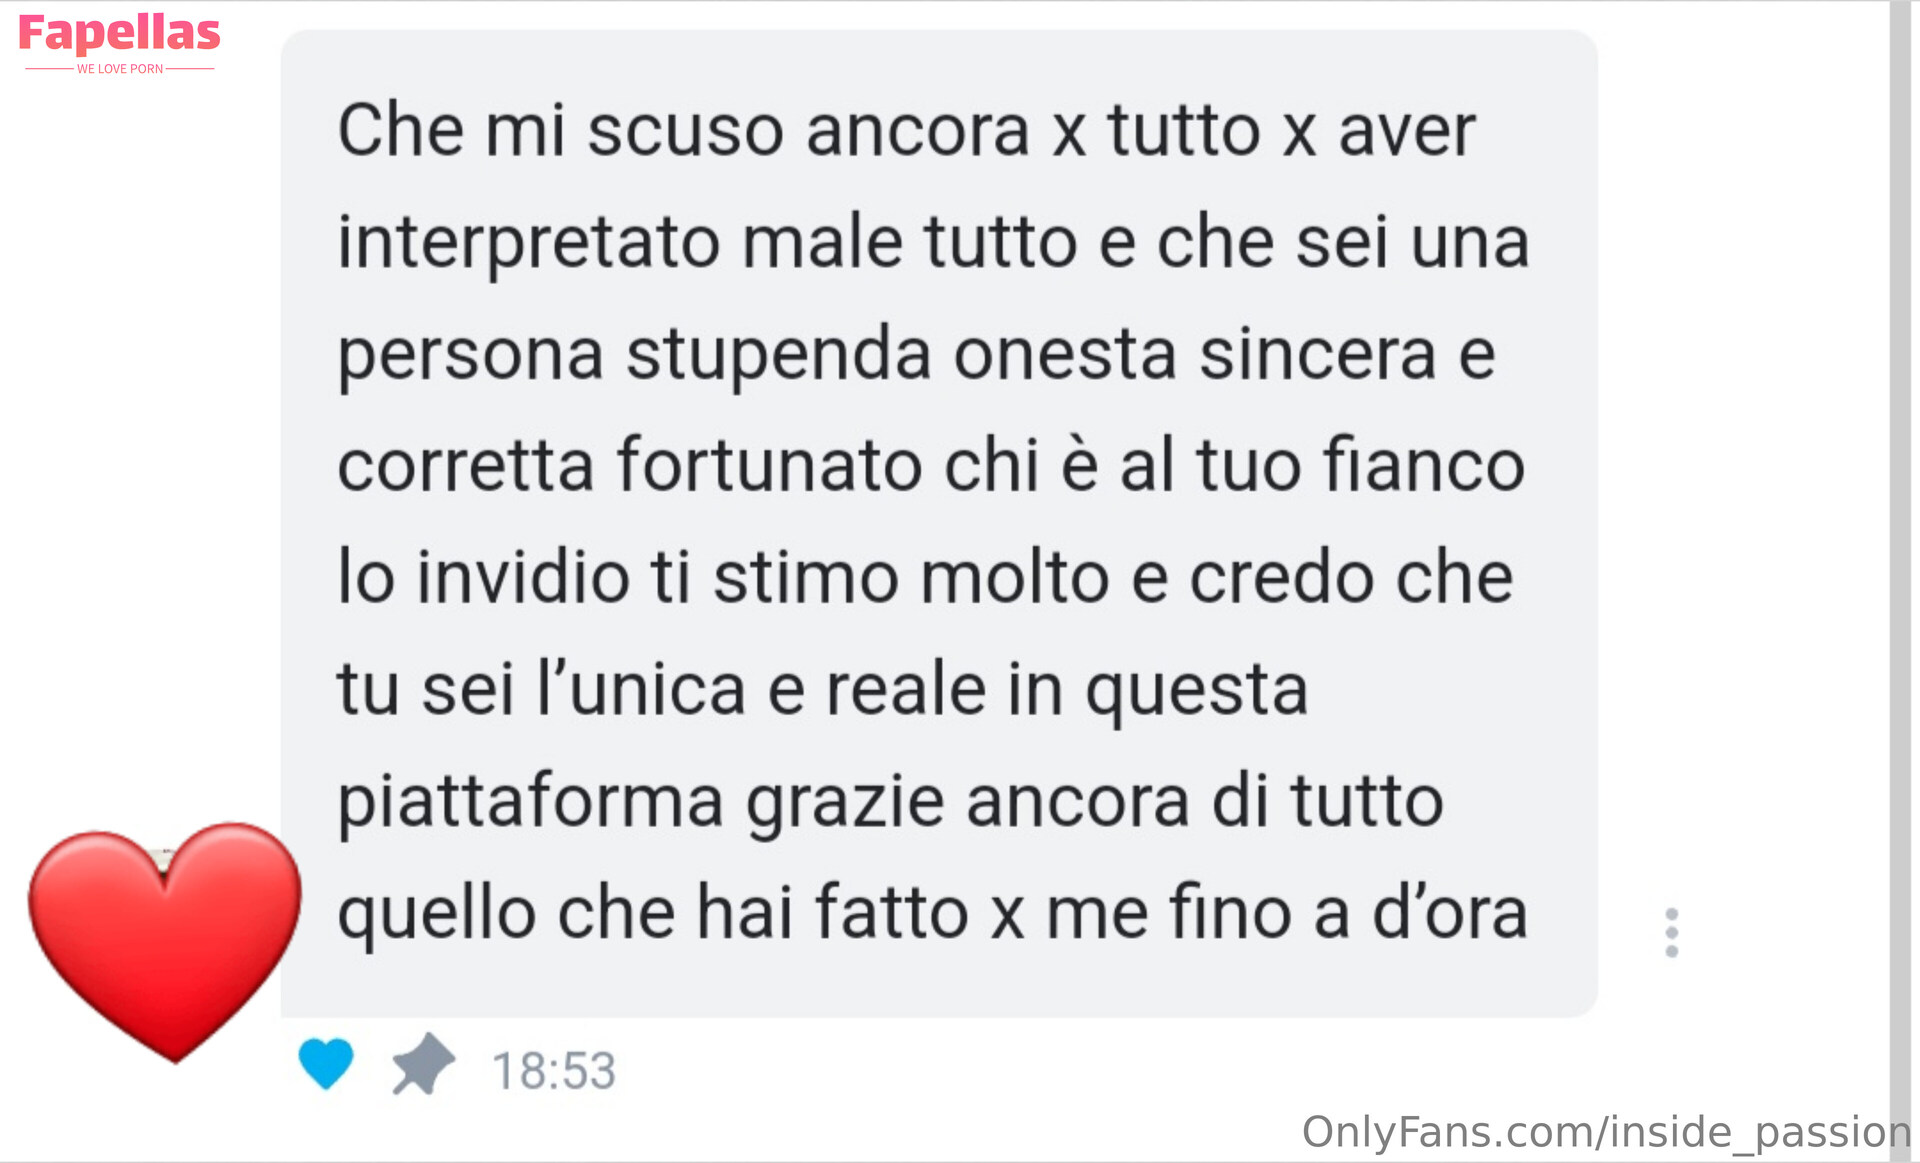Click the 18:53 message timestamp
This screenshot has width=1920, height=1163.
click(554, 1071)
